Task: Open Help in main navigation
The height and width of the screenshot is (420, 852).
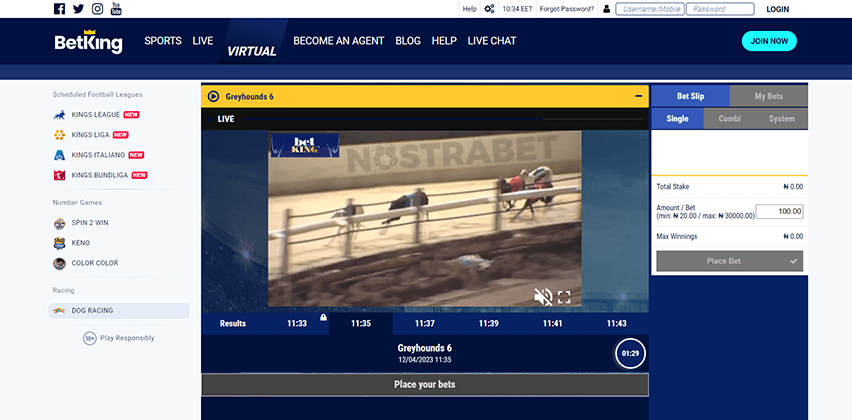Action: [444, 41]
